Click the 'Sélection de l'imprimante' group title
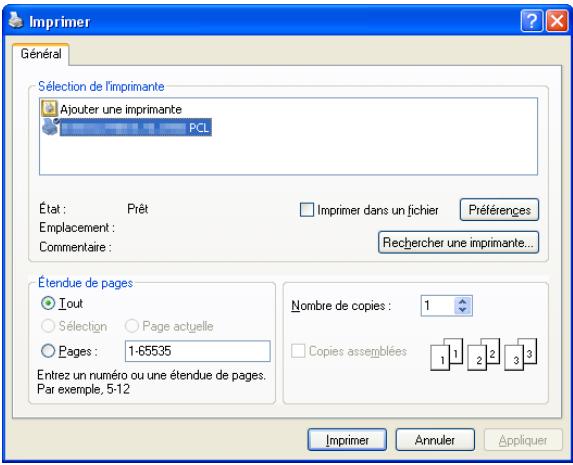Image resolution: width=573 pixels, height=465 pixels. pyautogui.click(x=101, y=87)
